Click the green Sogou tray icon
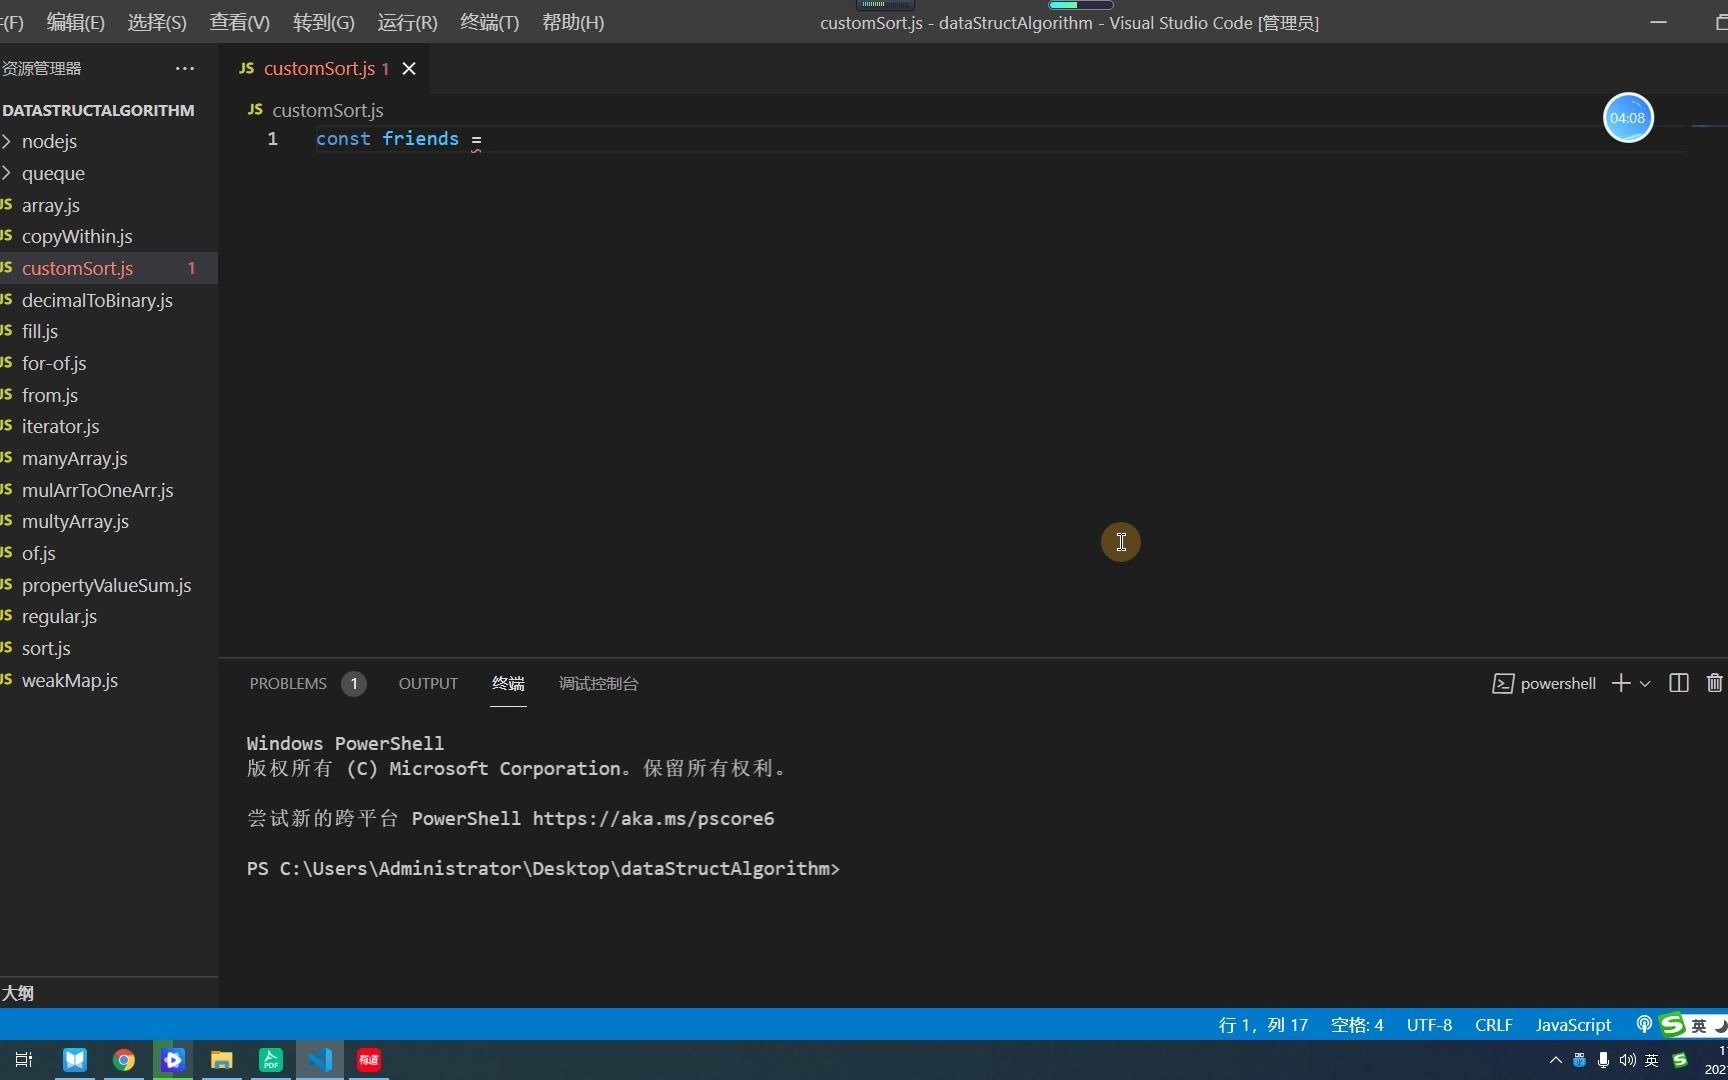This screenshot has height=1080, width=1728. 1680,1060
